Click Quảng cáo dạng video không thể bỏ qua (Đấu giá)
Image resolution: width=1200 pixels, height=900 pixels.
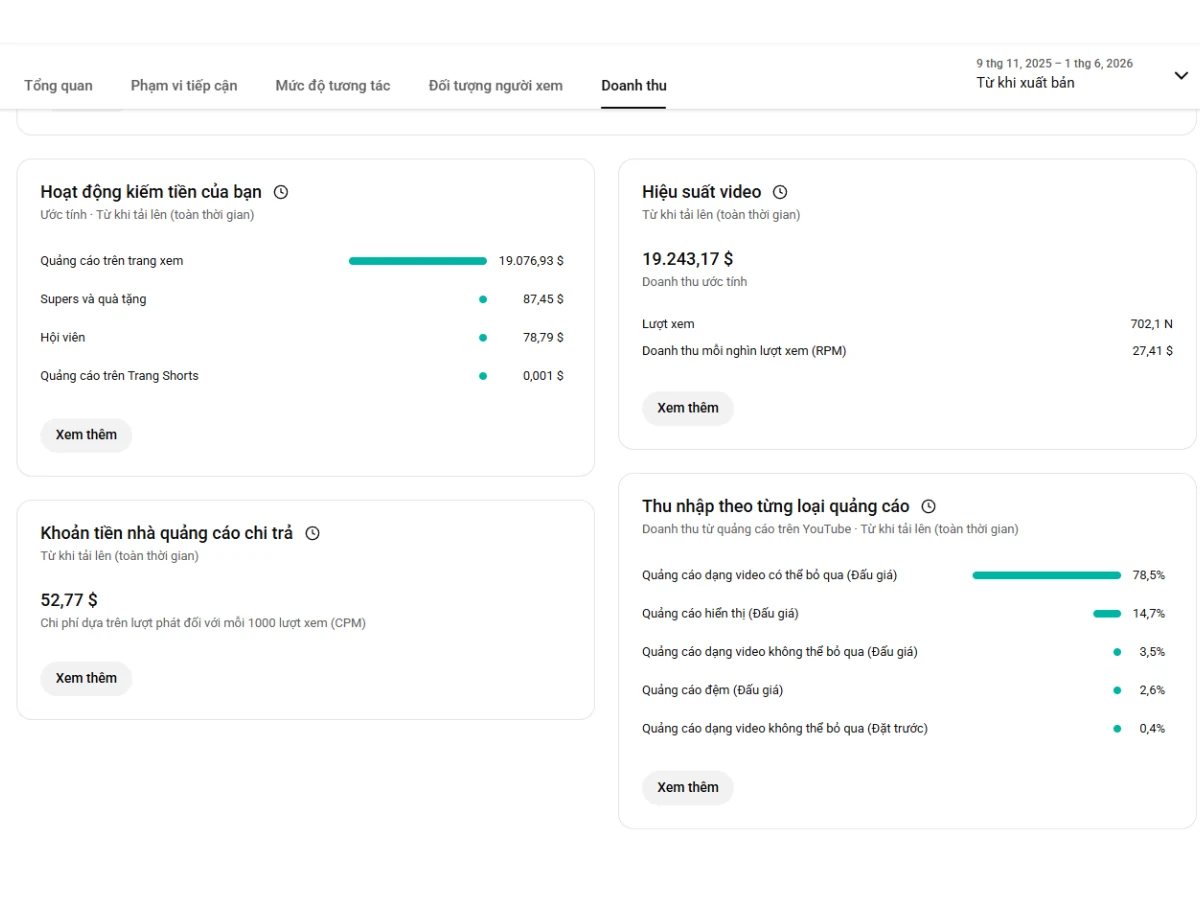point(780,652)
